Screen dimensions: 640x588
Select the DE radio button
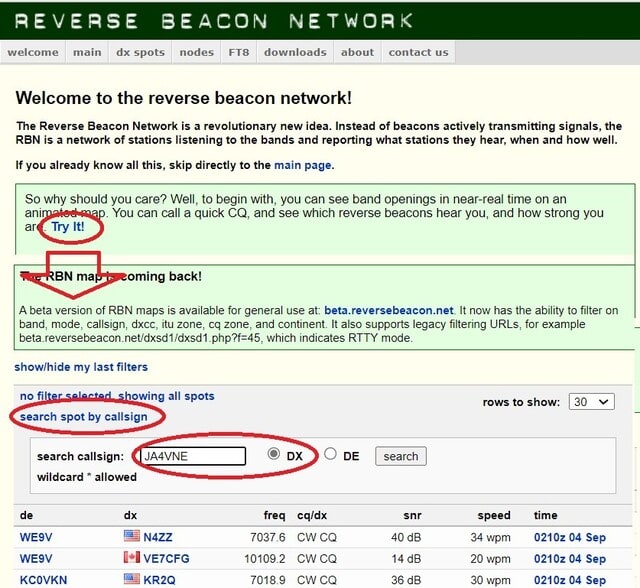pos(330,454)
